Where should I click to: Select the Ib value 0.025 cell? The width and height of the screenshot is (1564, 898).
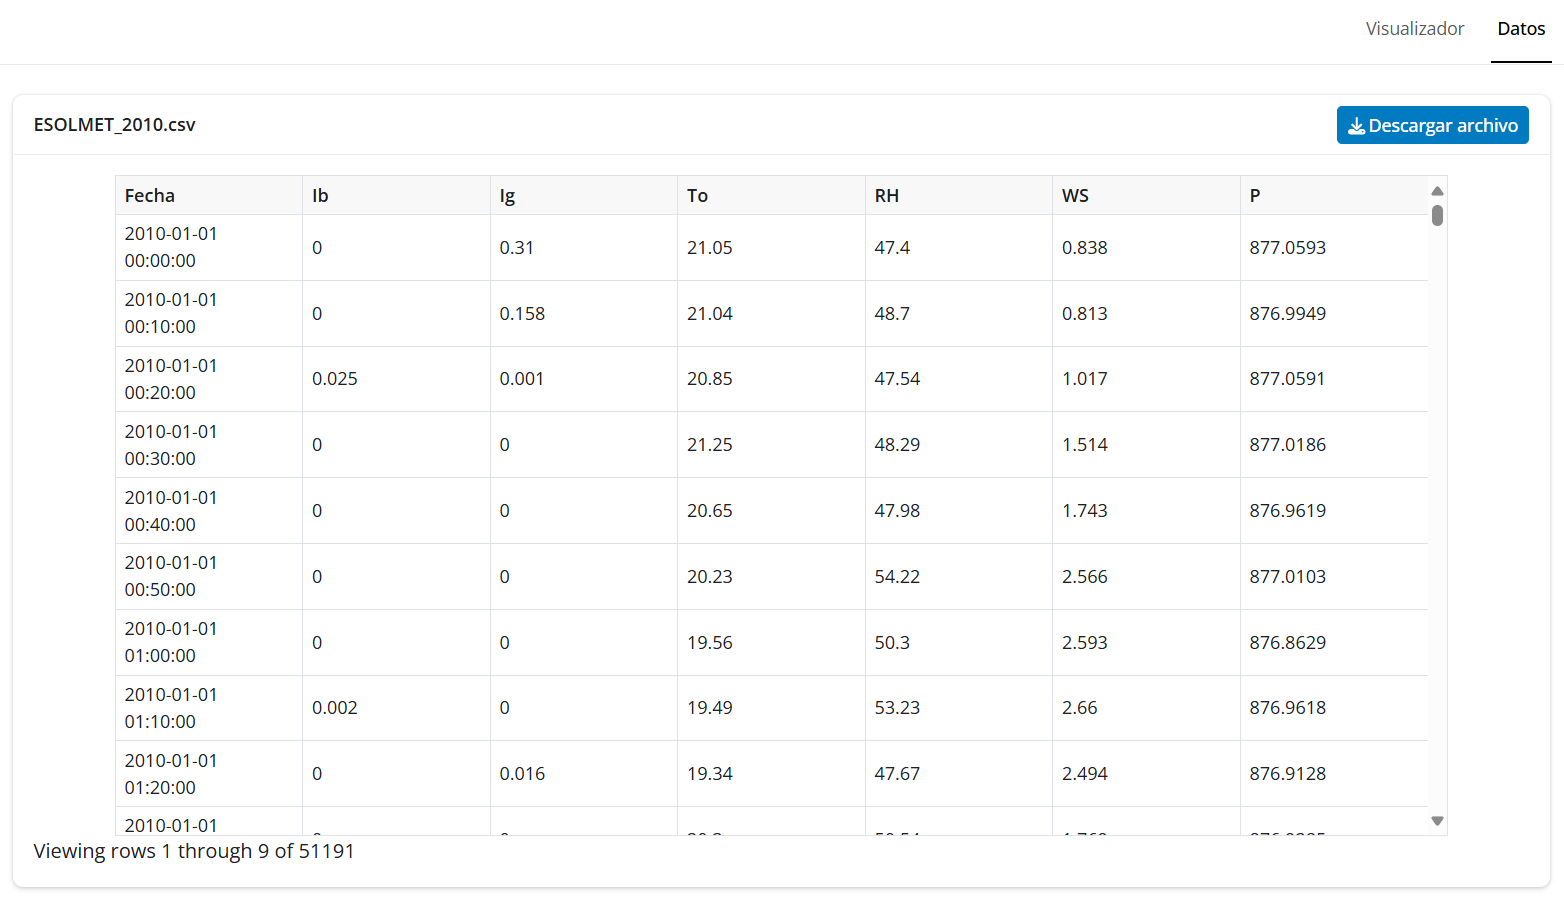(335, 379)
